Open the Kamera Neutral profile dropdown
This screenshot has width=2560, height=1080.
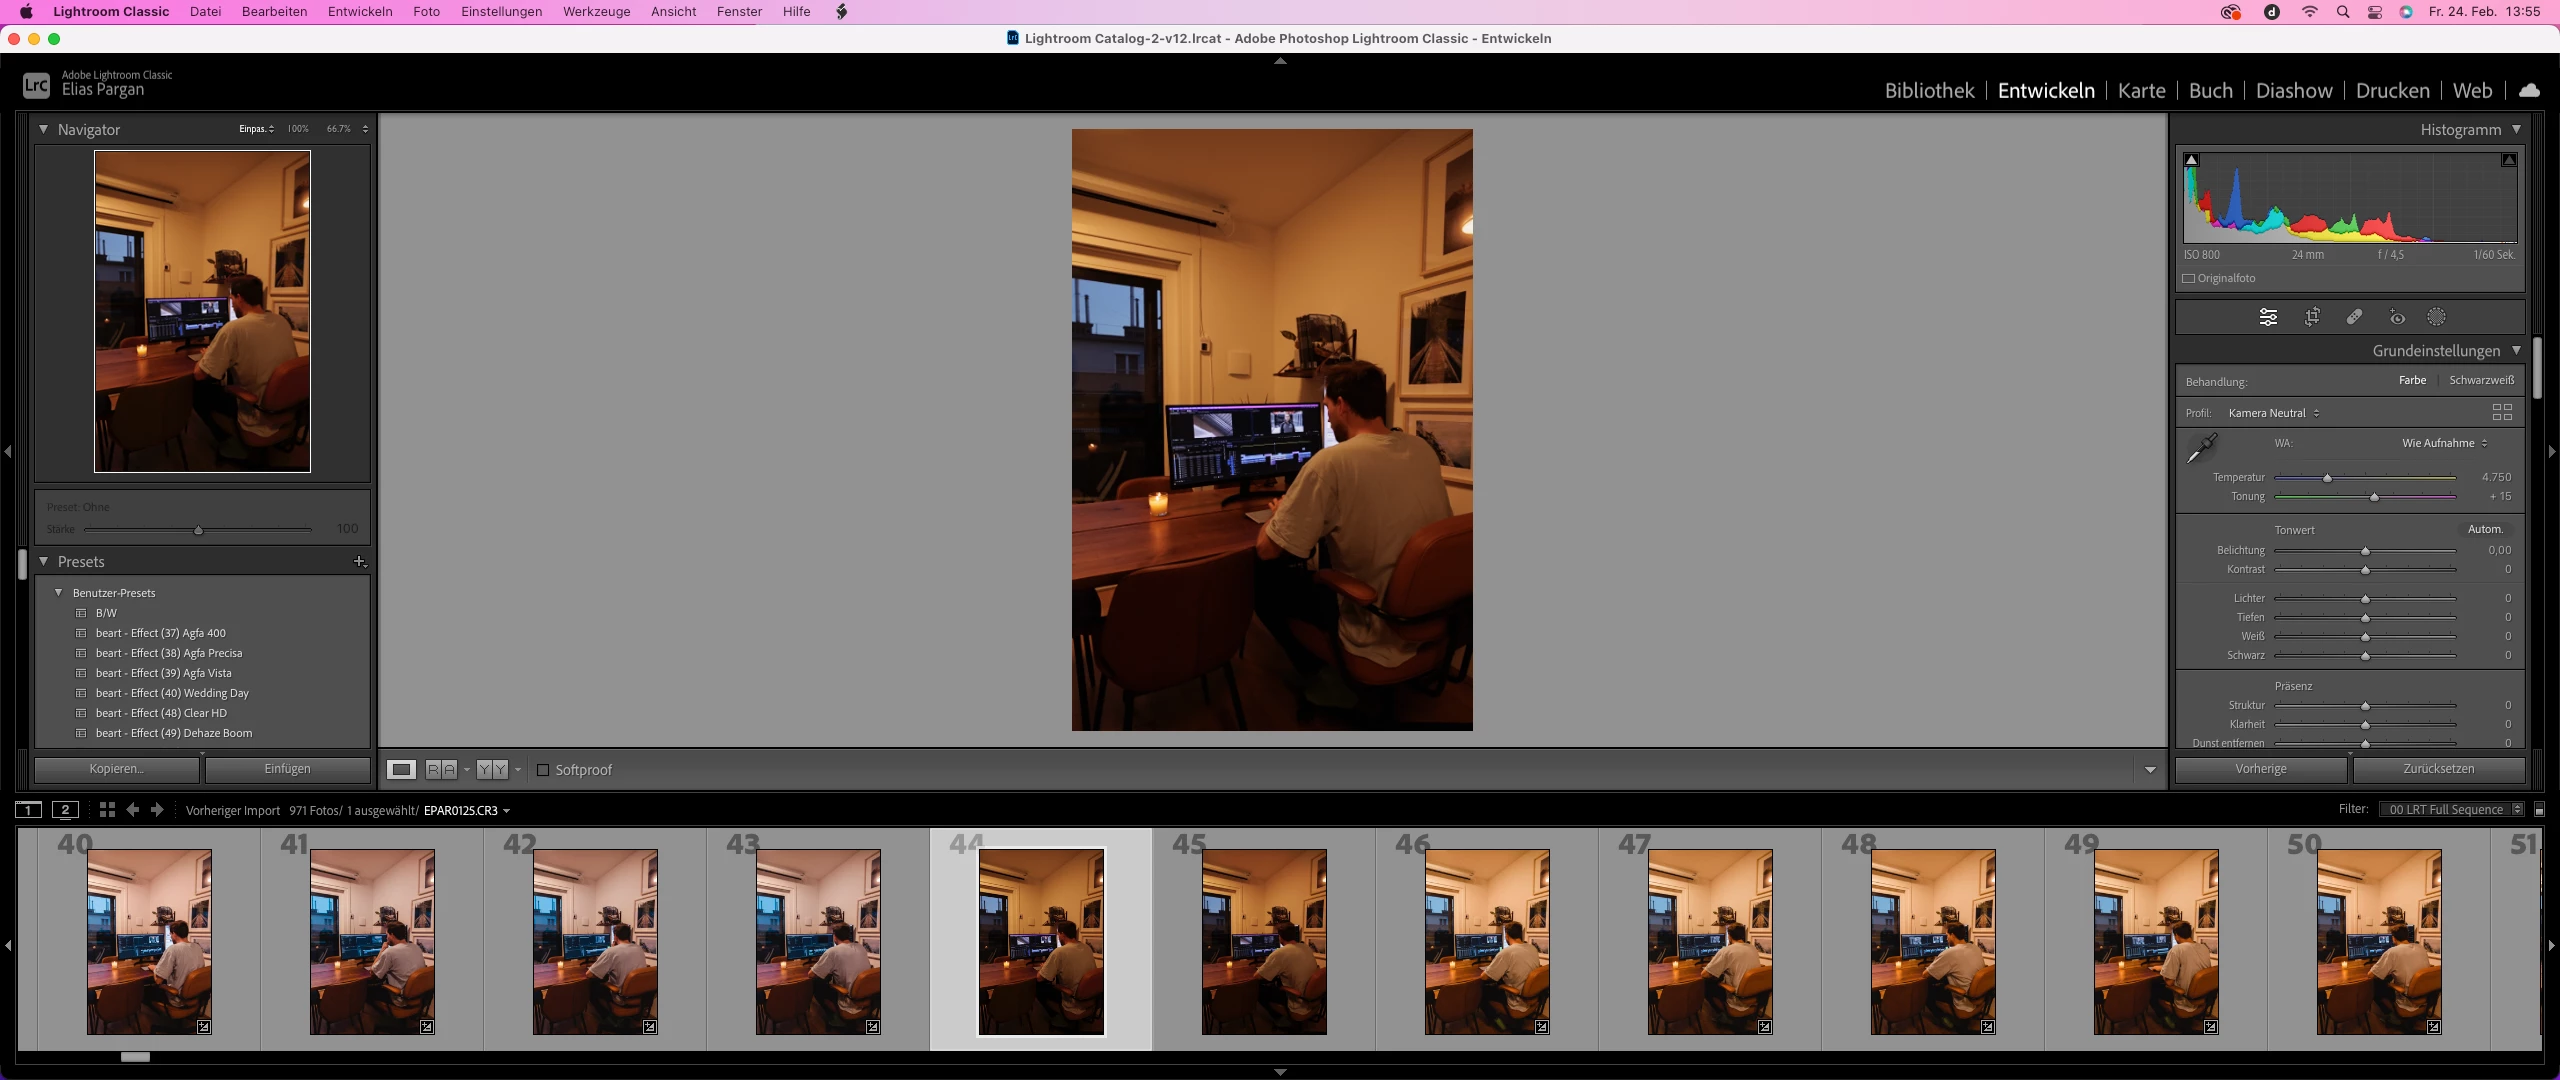2273,413
